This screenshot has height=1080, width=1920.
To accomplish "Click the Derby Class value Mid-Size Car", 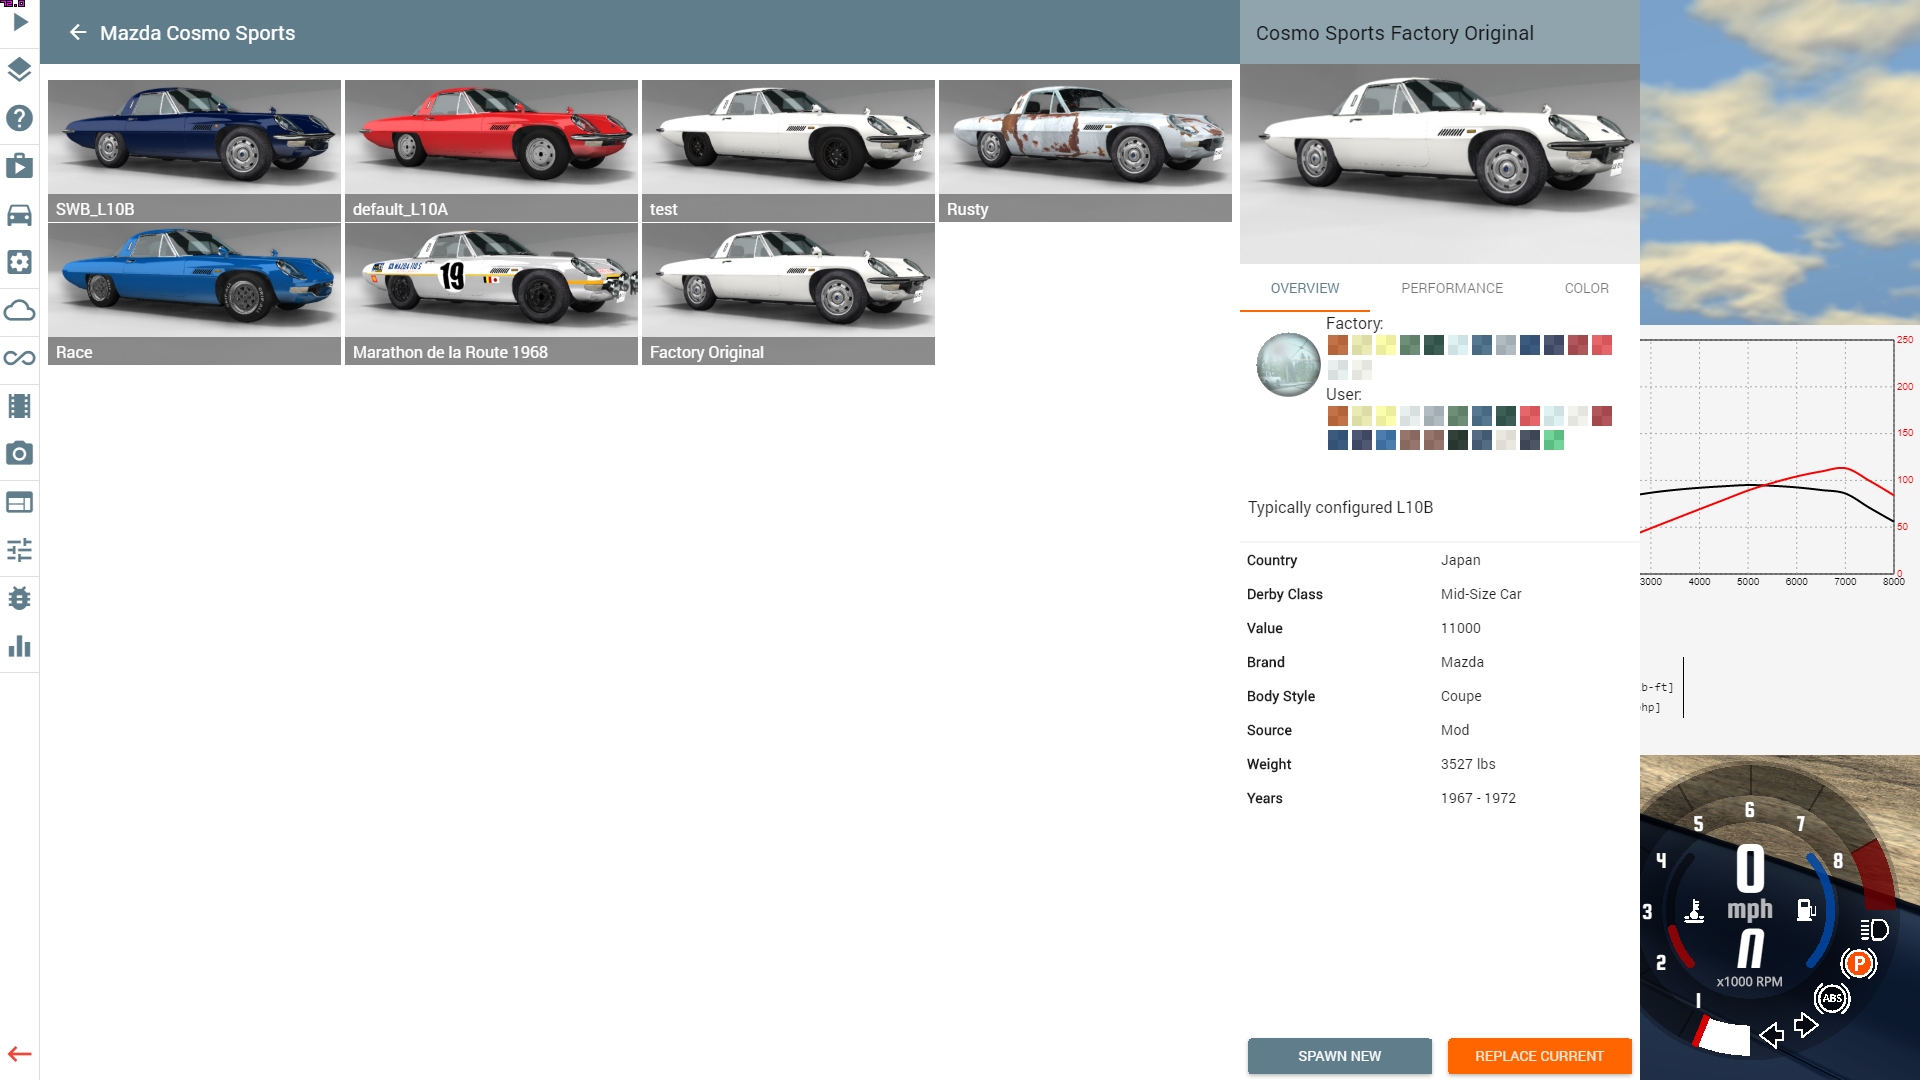I will click(x=1481, y=594).
